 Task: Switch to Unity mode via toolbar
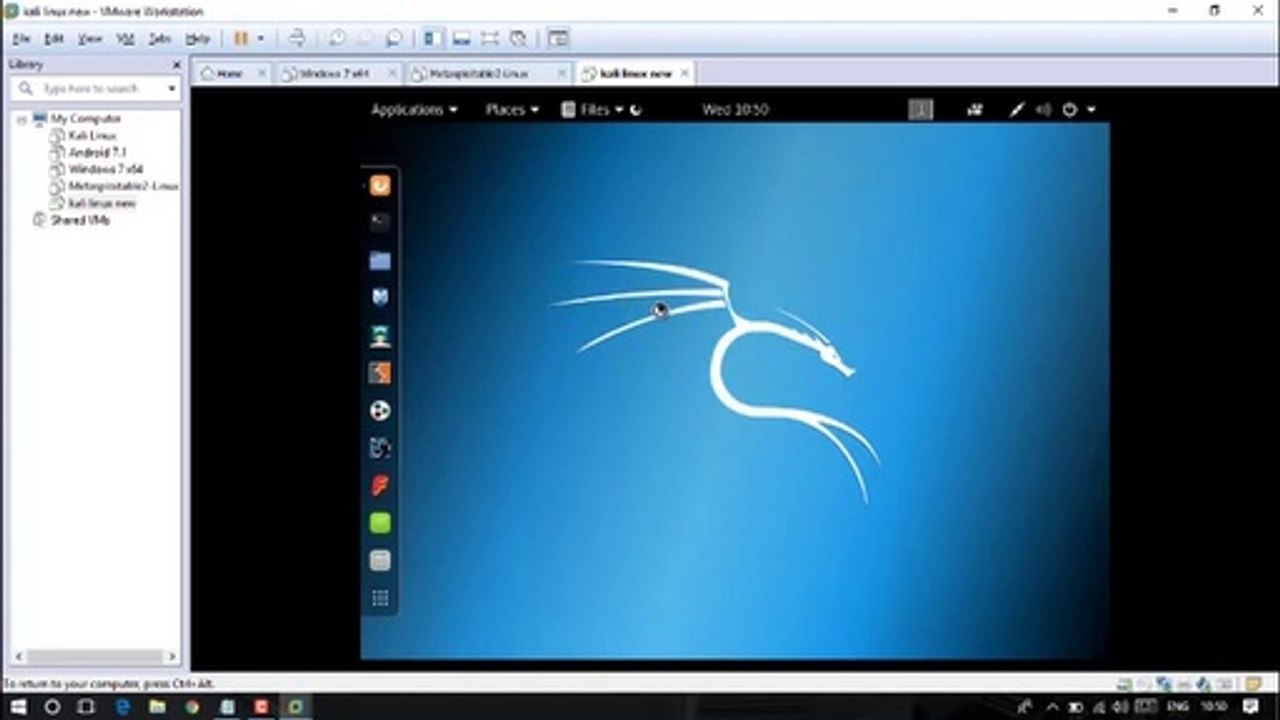[518, 38]
